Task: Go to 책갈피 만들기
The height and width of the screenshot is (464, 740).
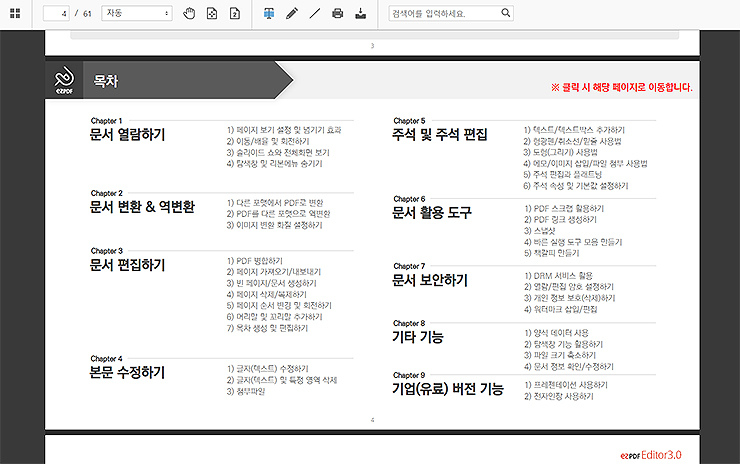Action: pyautogui.click(x=552, y=253)
